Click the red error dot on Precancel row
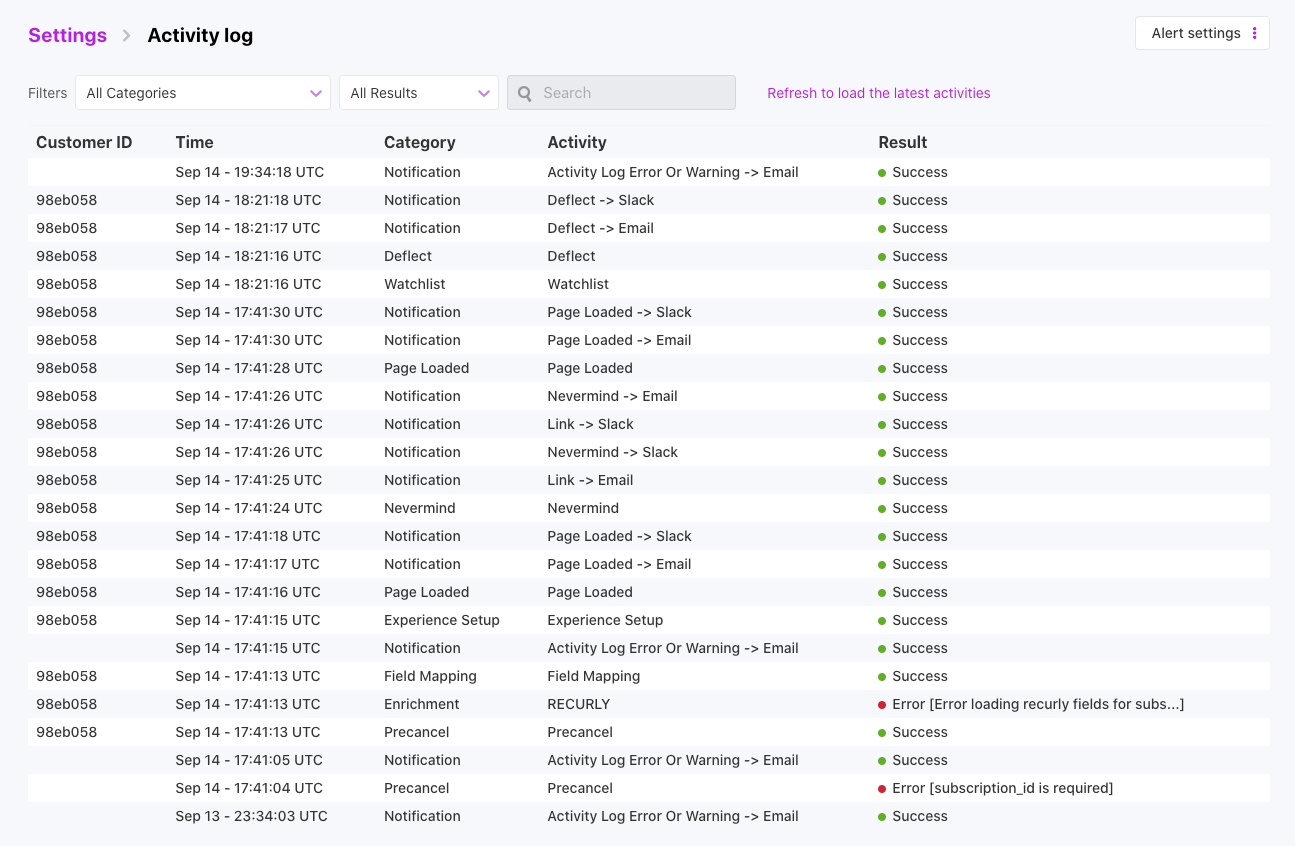The width and height of the screenshot is (1295, 846). pyautogui.click(x=884, y=788)
